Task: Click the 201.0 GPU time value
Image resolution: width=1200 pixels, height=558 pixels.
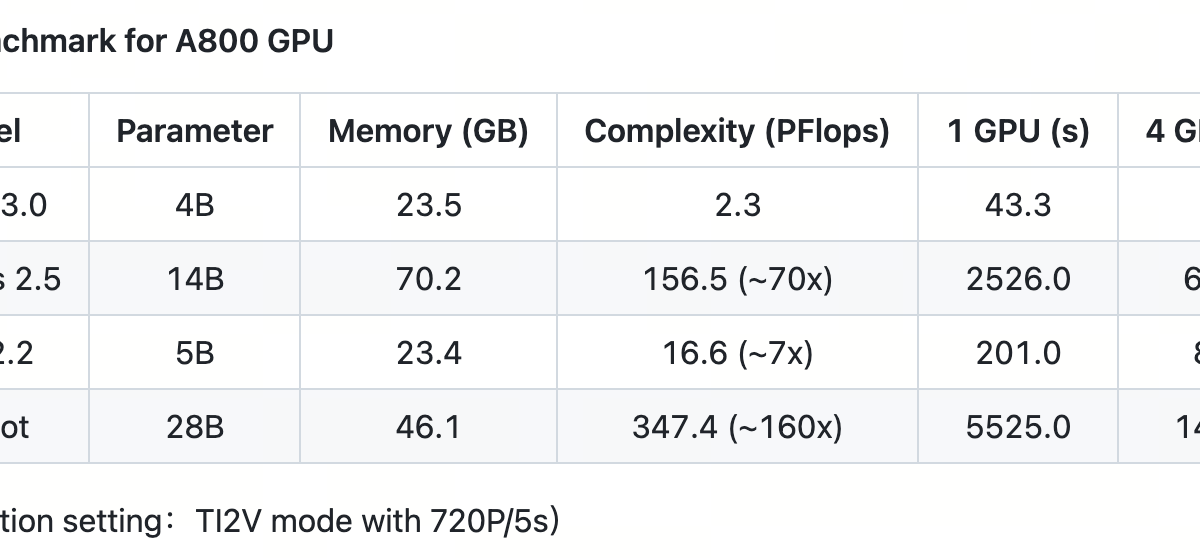Action: click(1018, 353)
